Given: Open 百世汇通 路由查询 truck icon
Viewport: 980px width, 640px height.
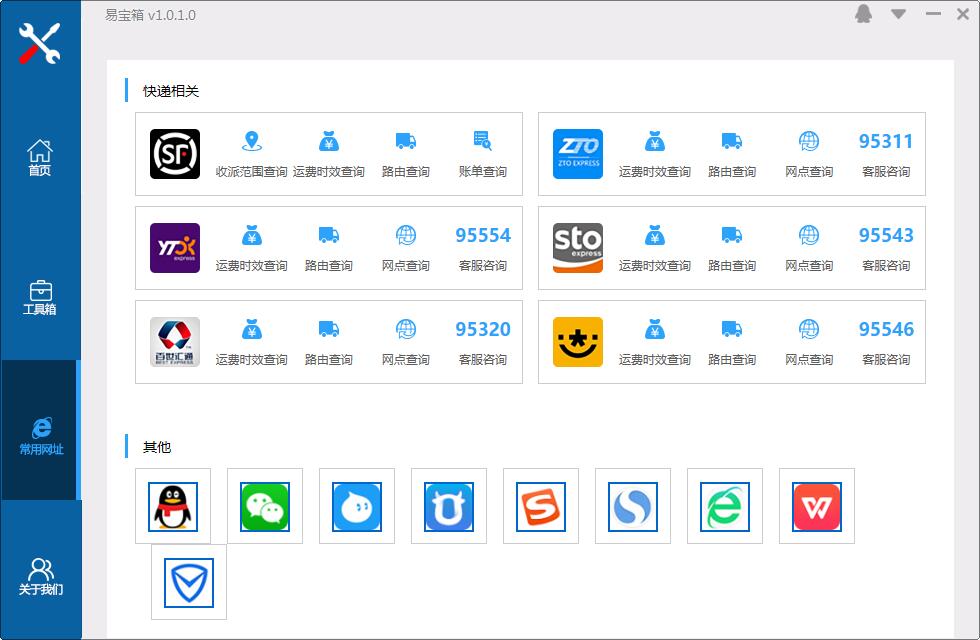Looking at the screenshot, I should point(329,329).
